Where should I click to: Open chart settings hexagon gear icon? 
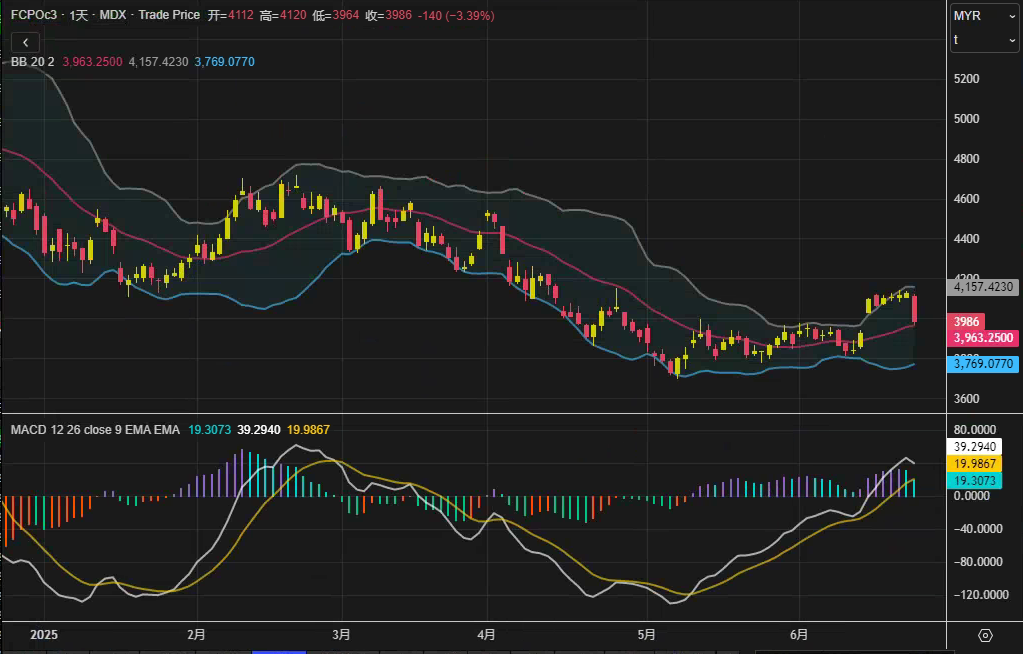[x=985, y=635]
